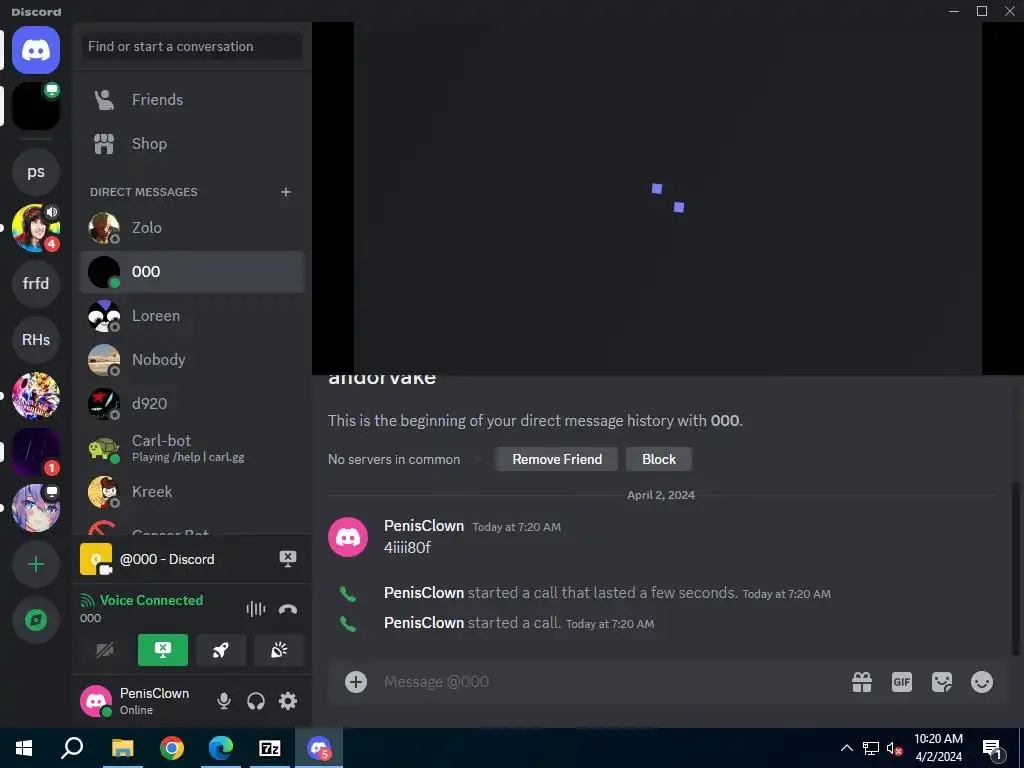This screenshot has height=768, width=1024.
Task: Open the black avatar server with screen badge
Action: click(36, 106)
